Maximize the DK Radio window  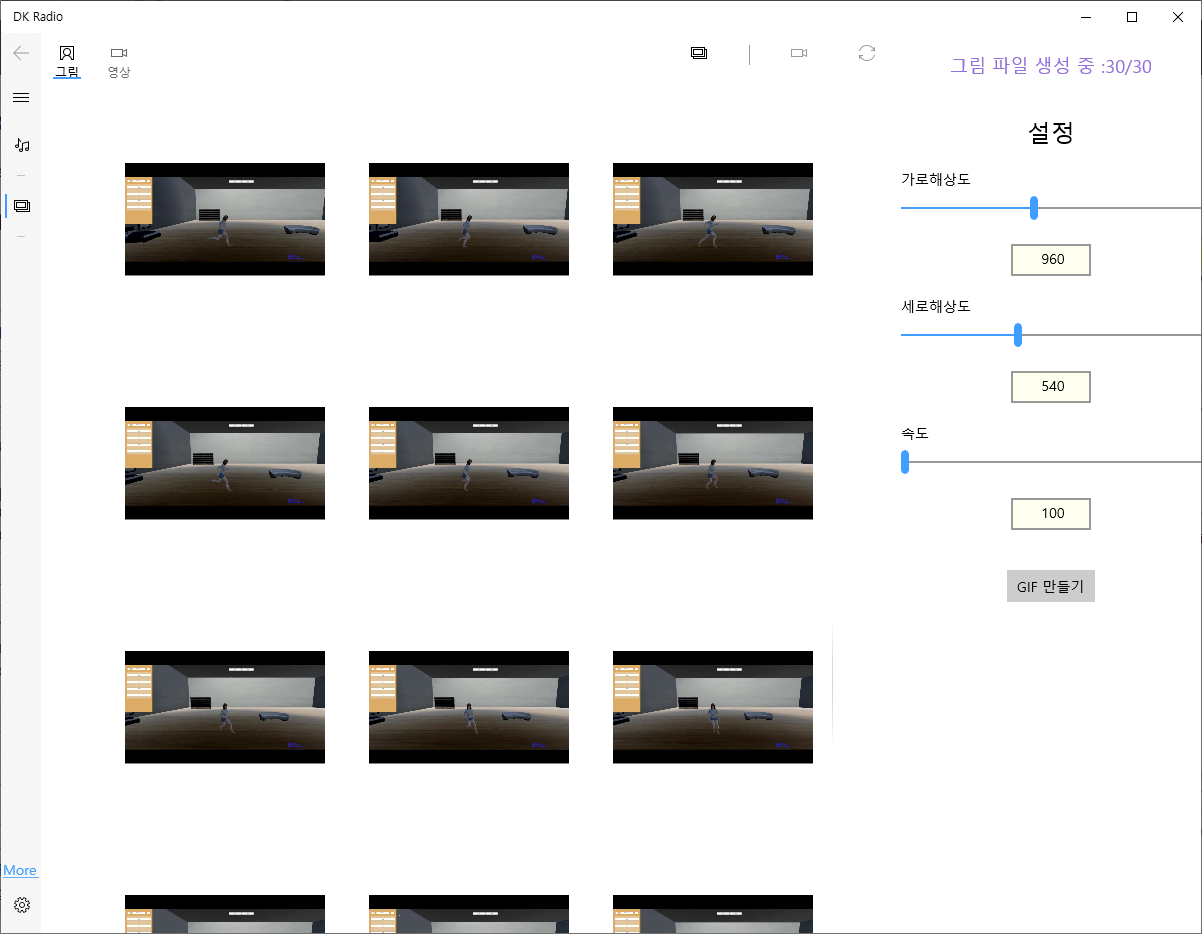(1132, 17)
